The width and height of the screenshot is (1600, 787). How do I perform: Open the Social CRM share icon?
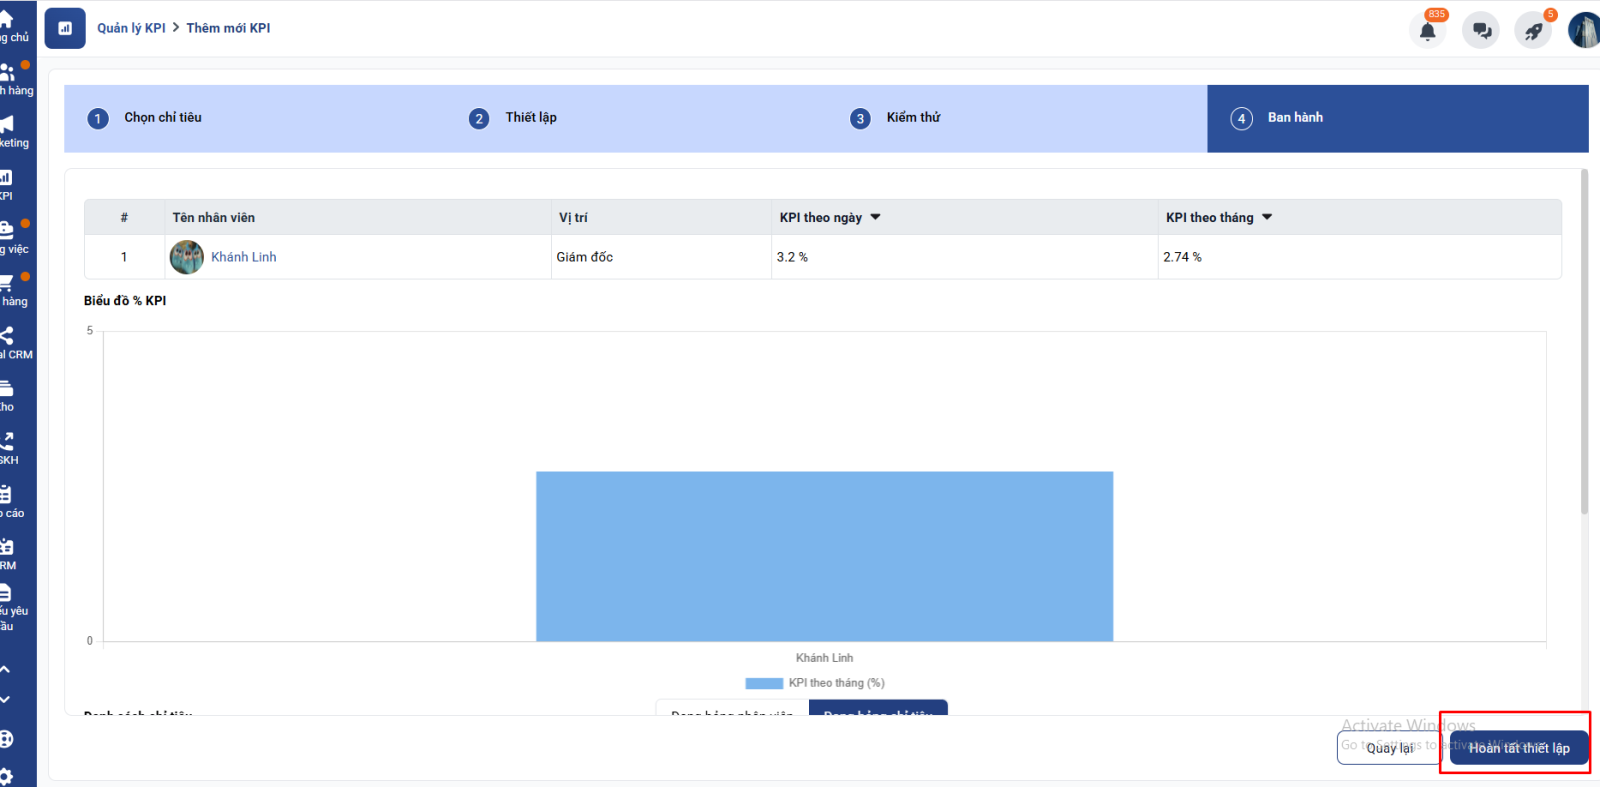coord(7,336)
